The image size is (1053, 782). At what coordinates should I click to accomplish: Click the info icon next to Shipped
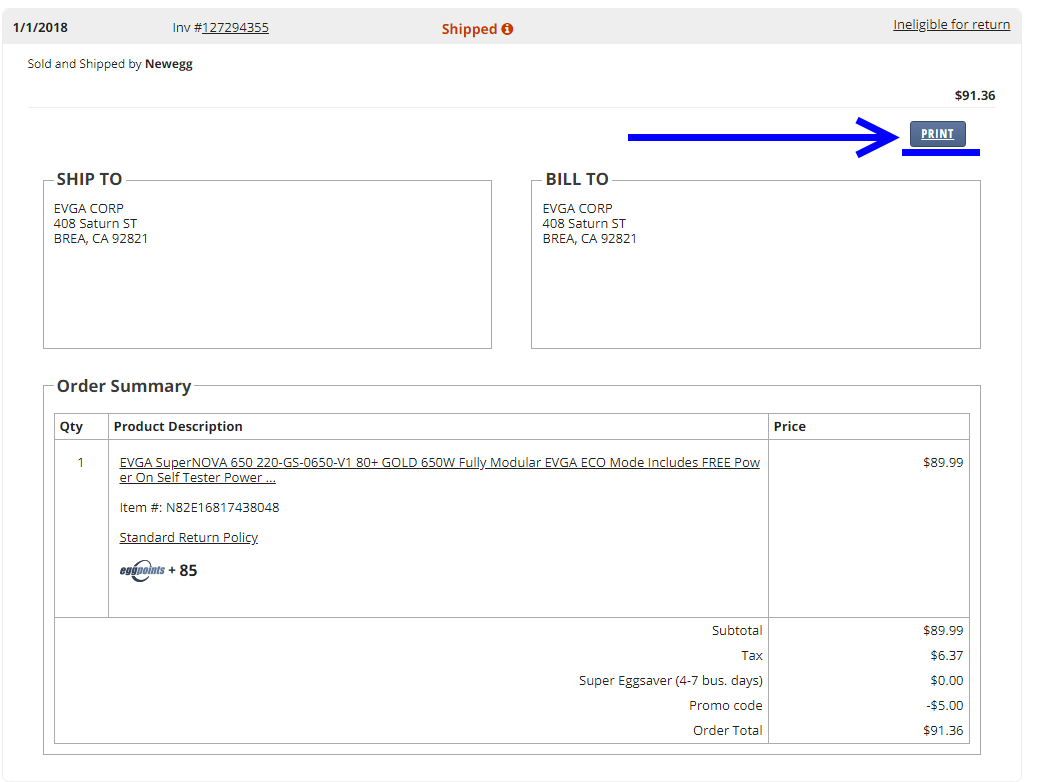[507, 29]
